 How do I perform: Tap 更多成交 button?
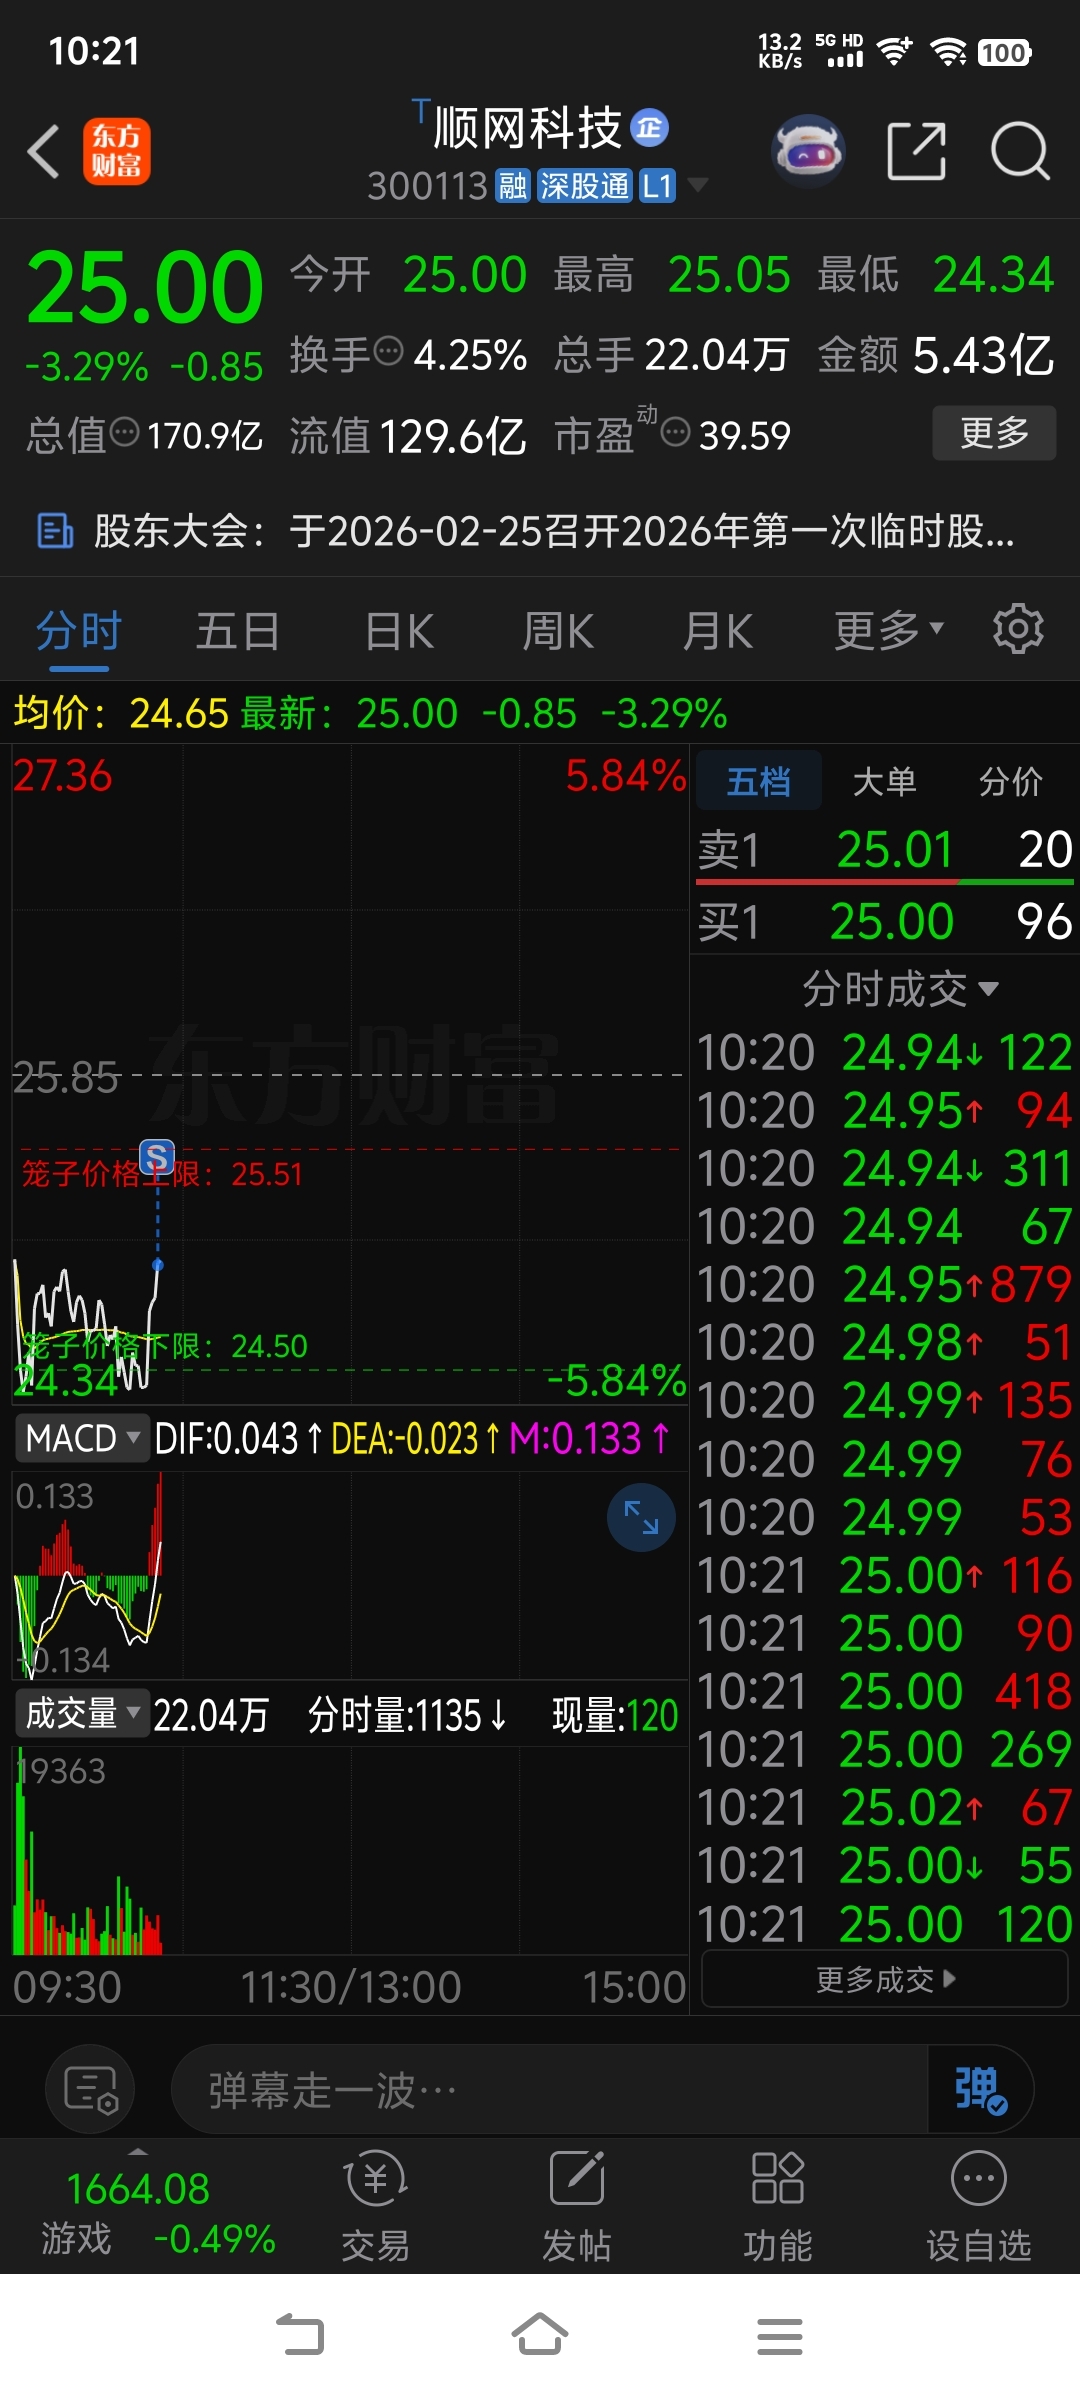tap(885, 1979)
